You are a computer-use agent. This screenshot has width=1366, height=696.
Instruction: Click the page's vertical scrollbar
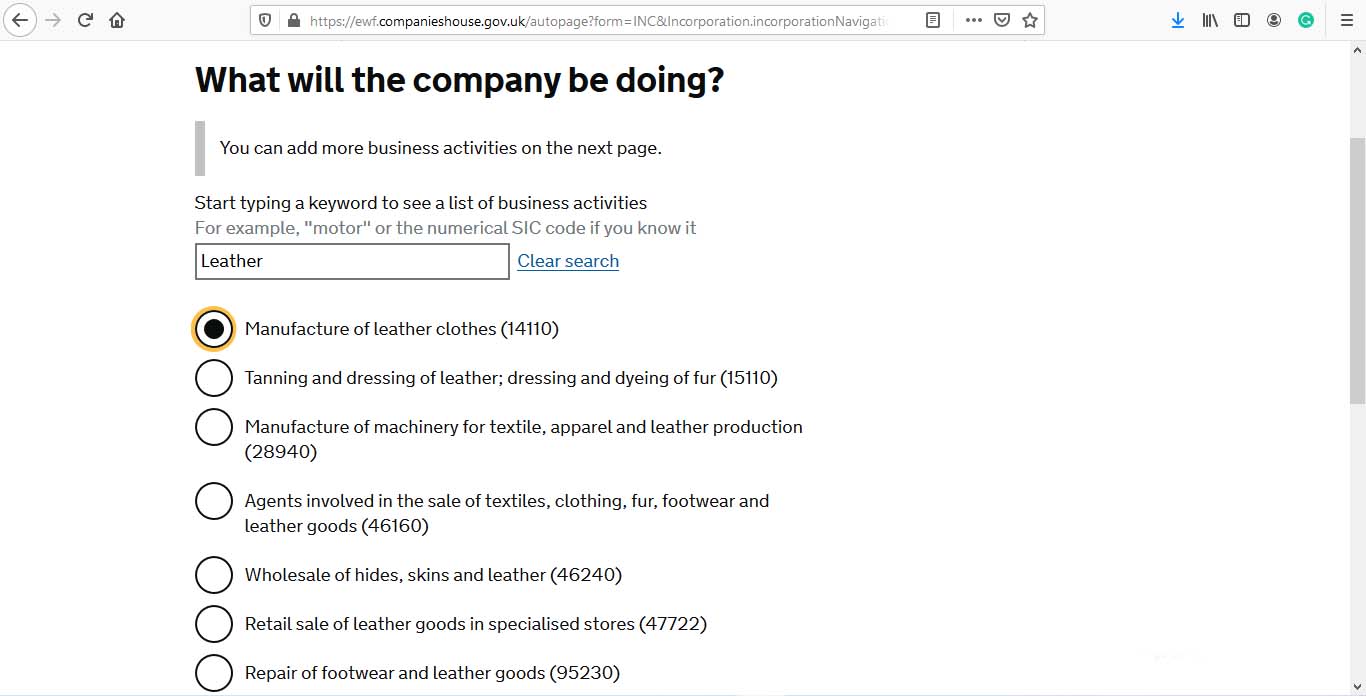[1357, 270]
